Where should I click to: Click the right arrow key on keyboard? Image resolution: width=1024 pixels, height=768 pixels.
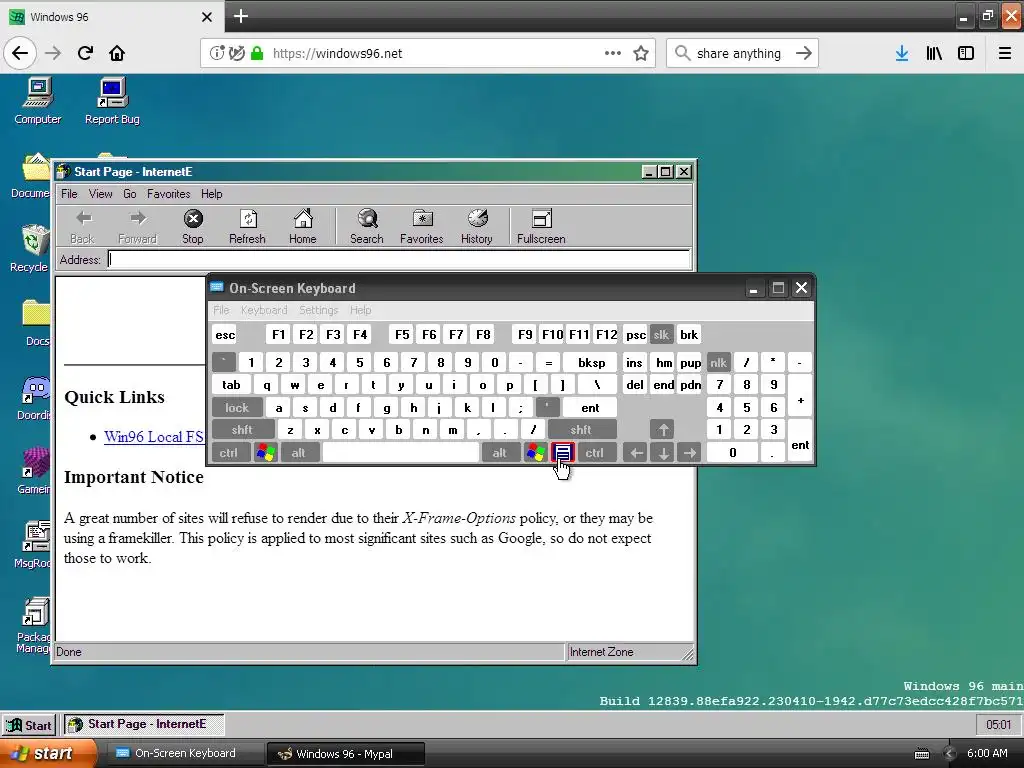click(690, 453)
